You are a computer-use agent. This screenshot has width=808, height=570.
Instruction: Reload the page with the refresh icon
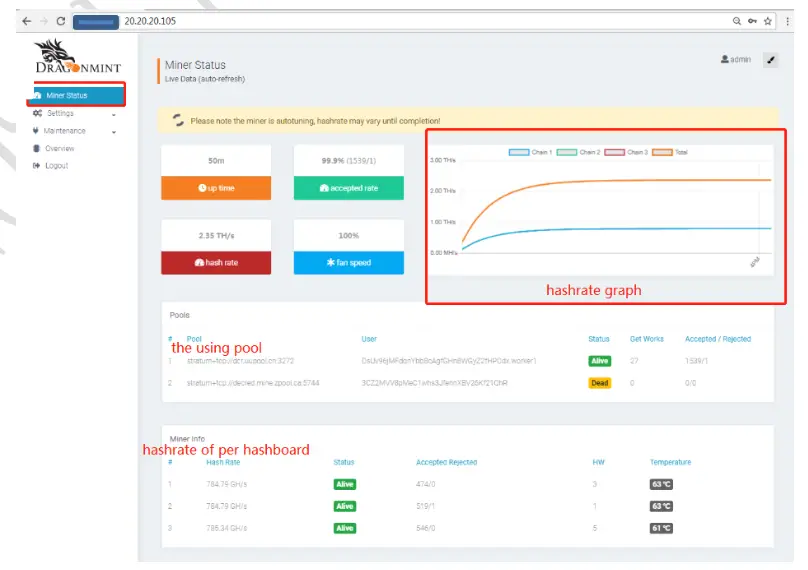tap(61, 21)
